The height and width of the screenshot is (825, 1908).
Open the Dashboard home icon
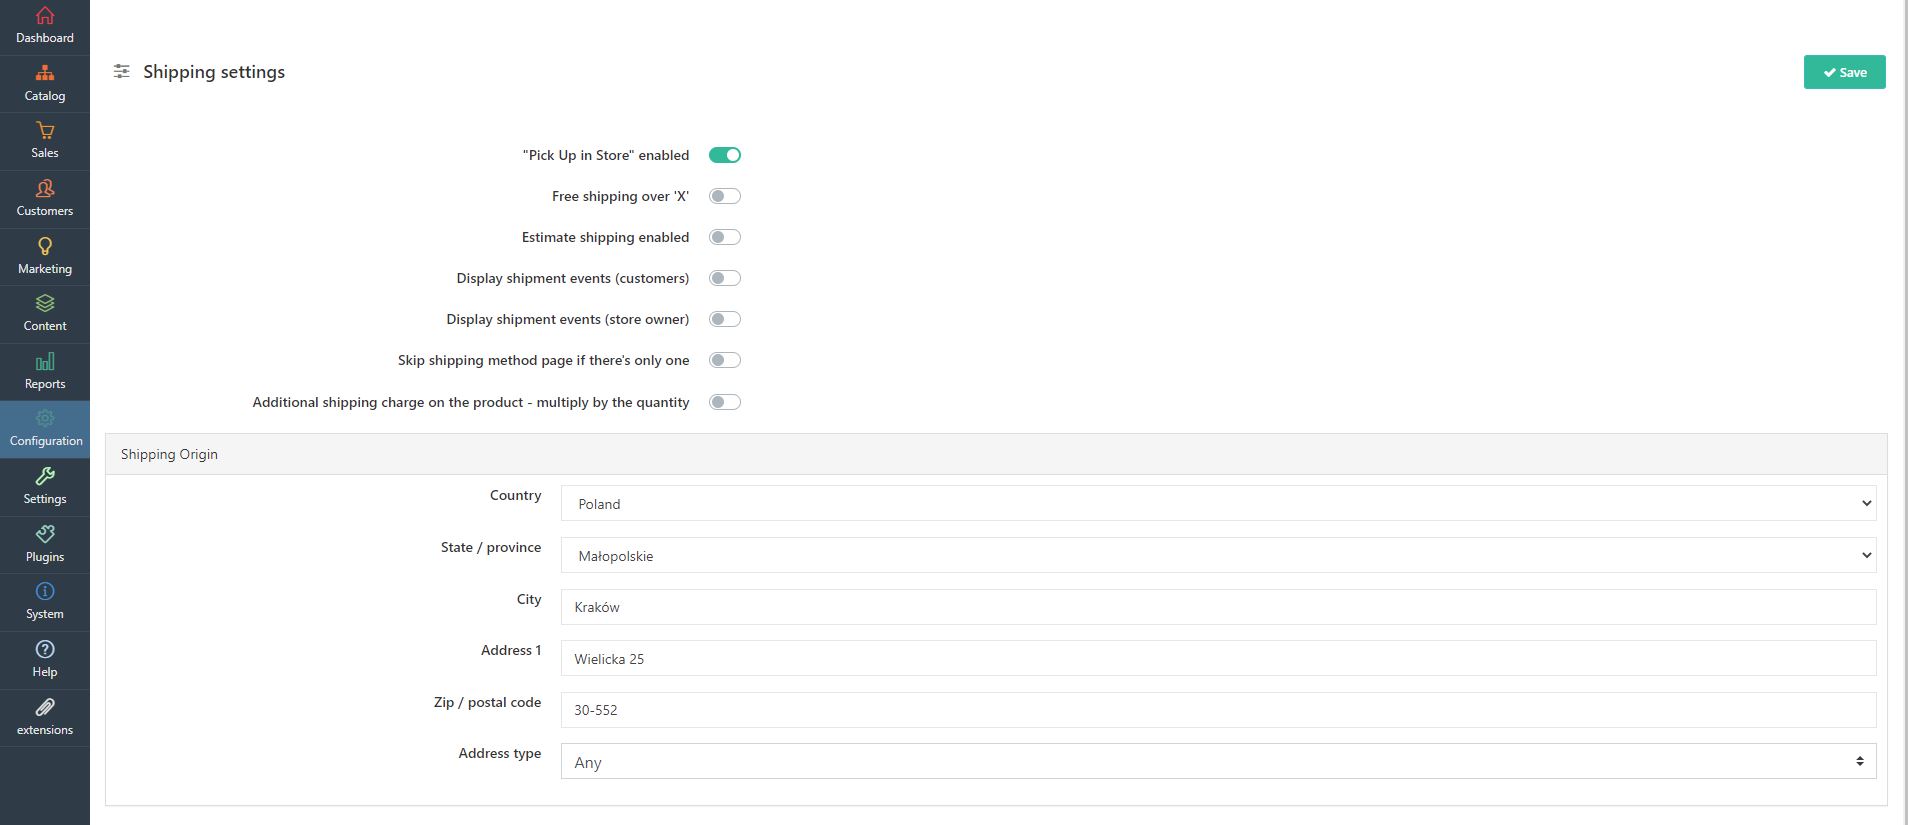pos(45,15)
